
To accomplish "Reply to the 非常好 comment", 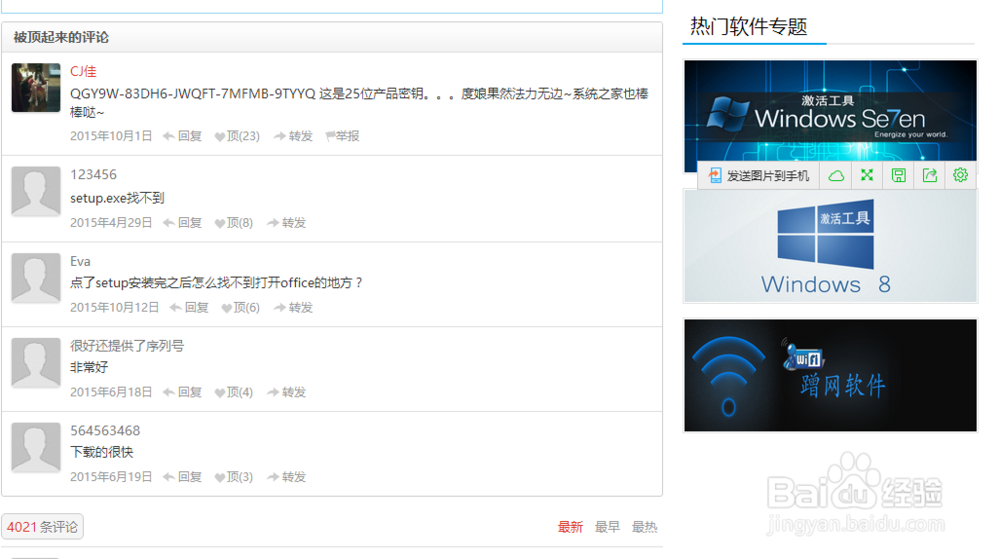I will (x=182, y=392).
